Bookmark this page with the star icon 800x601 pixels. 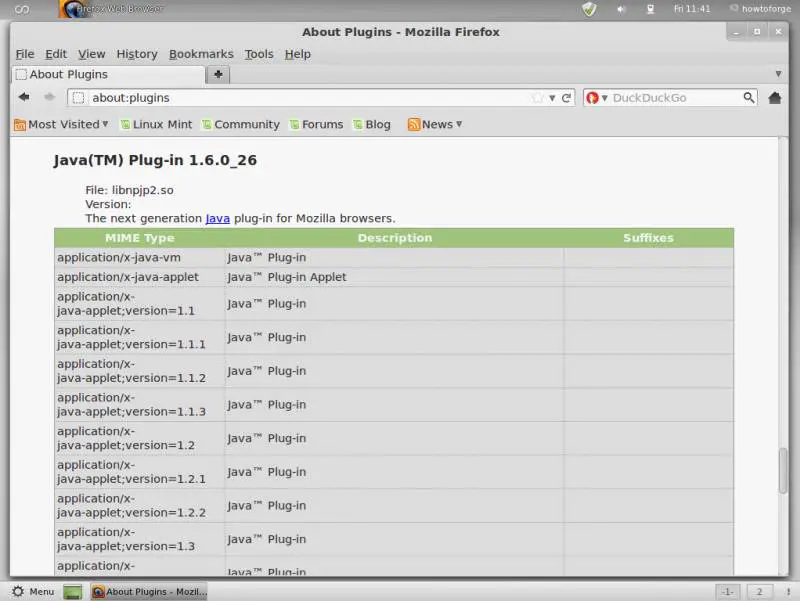click(x=537, y=98)
